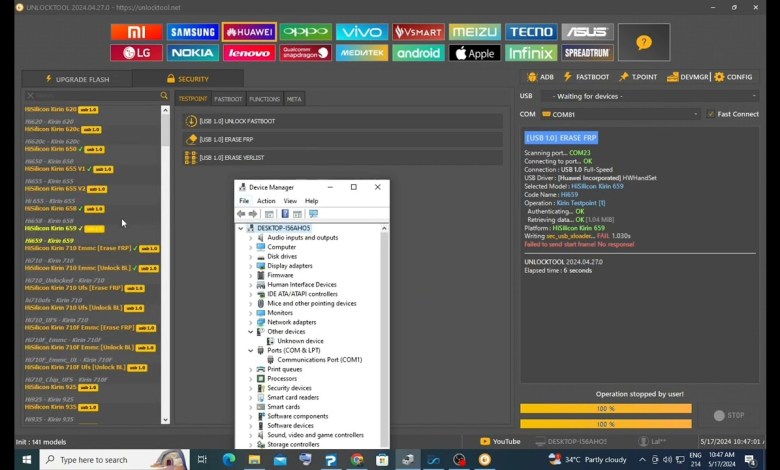Select the Samsung brand logo
This screenshot has width=780, height=470.
point(192,32)
